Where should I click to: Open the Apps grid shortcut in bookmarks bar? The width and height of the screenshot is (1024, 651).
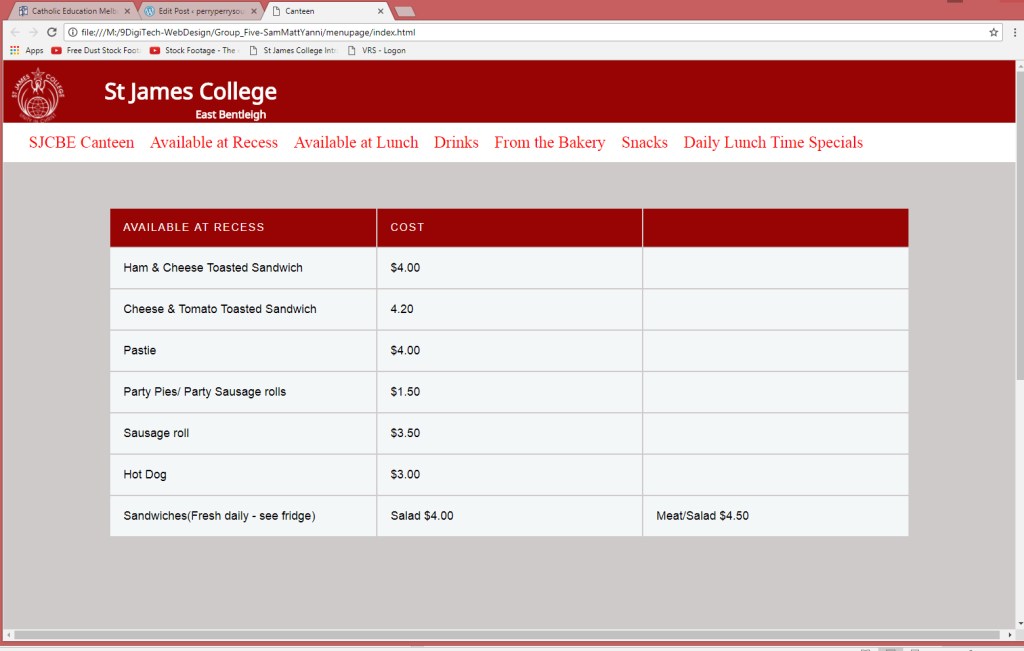(26, 50)
